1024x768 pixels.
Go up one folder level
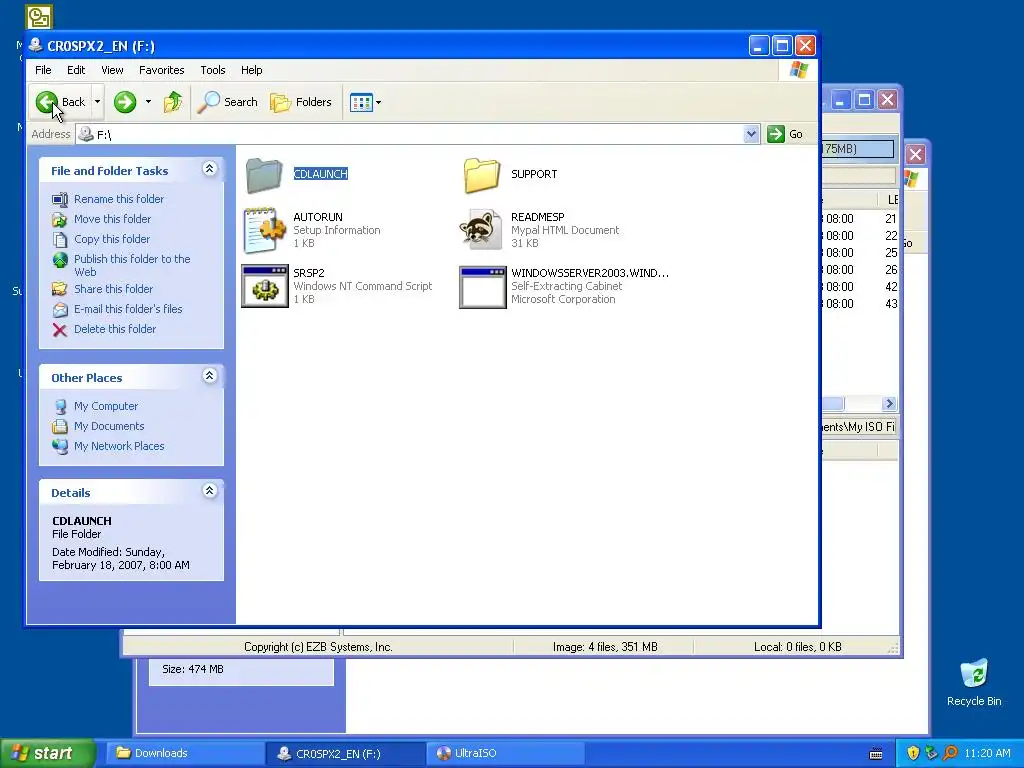pyautogui.click(x=172, y=102)
